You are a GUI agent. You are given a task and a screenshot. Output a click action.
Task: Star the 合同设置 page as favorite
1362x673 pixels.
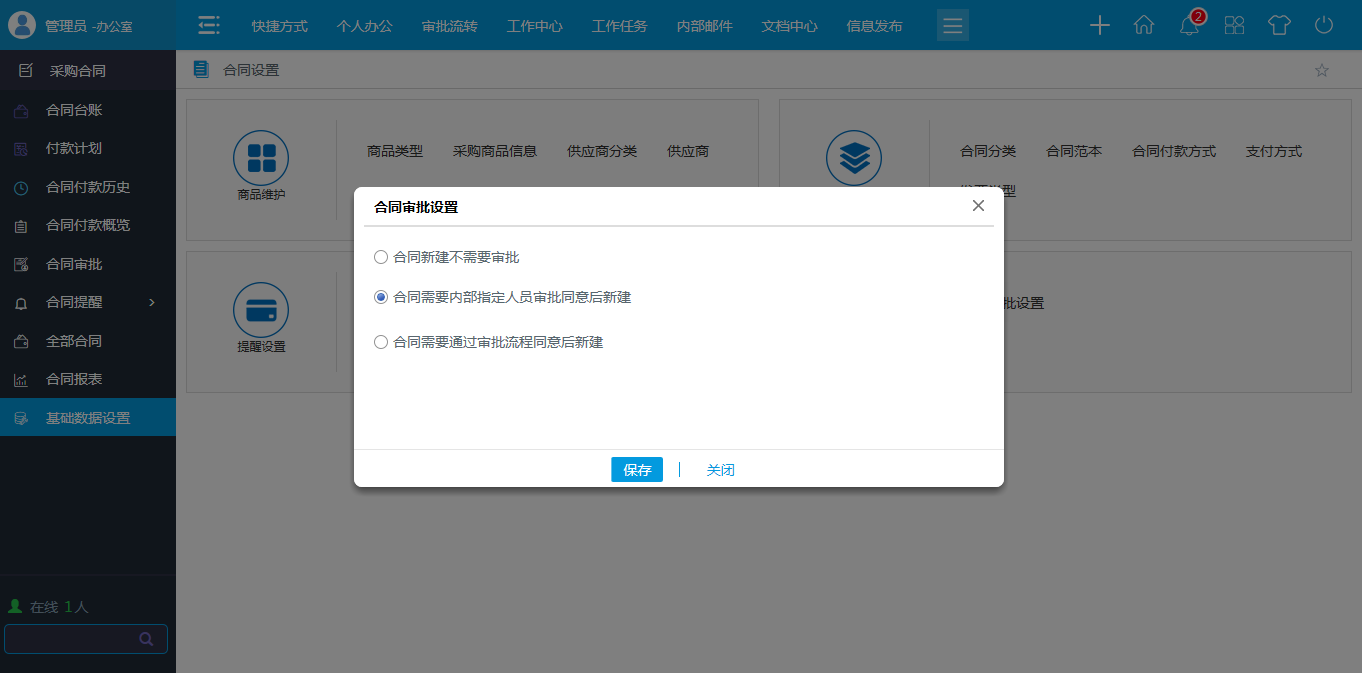tap(1320, 70)
